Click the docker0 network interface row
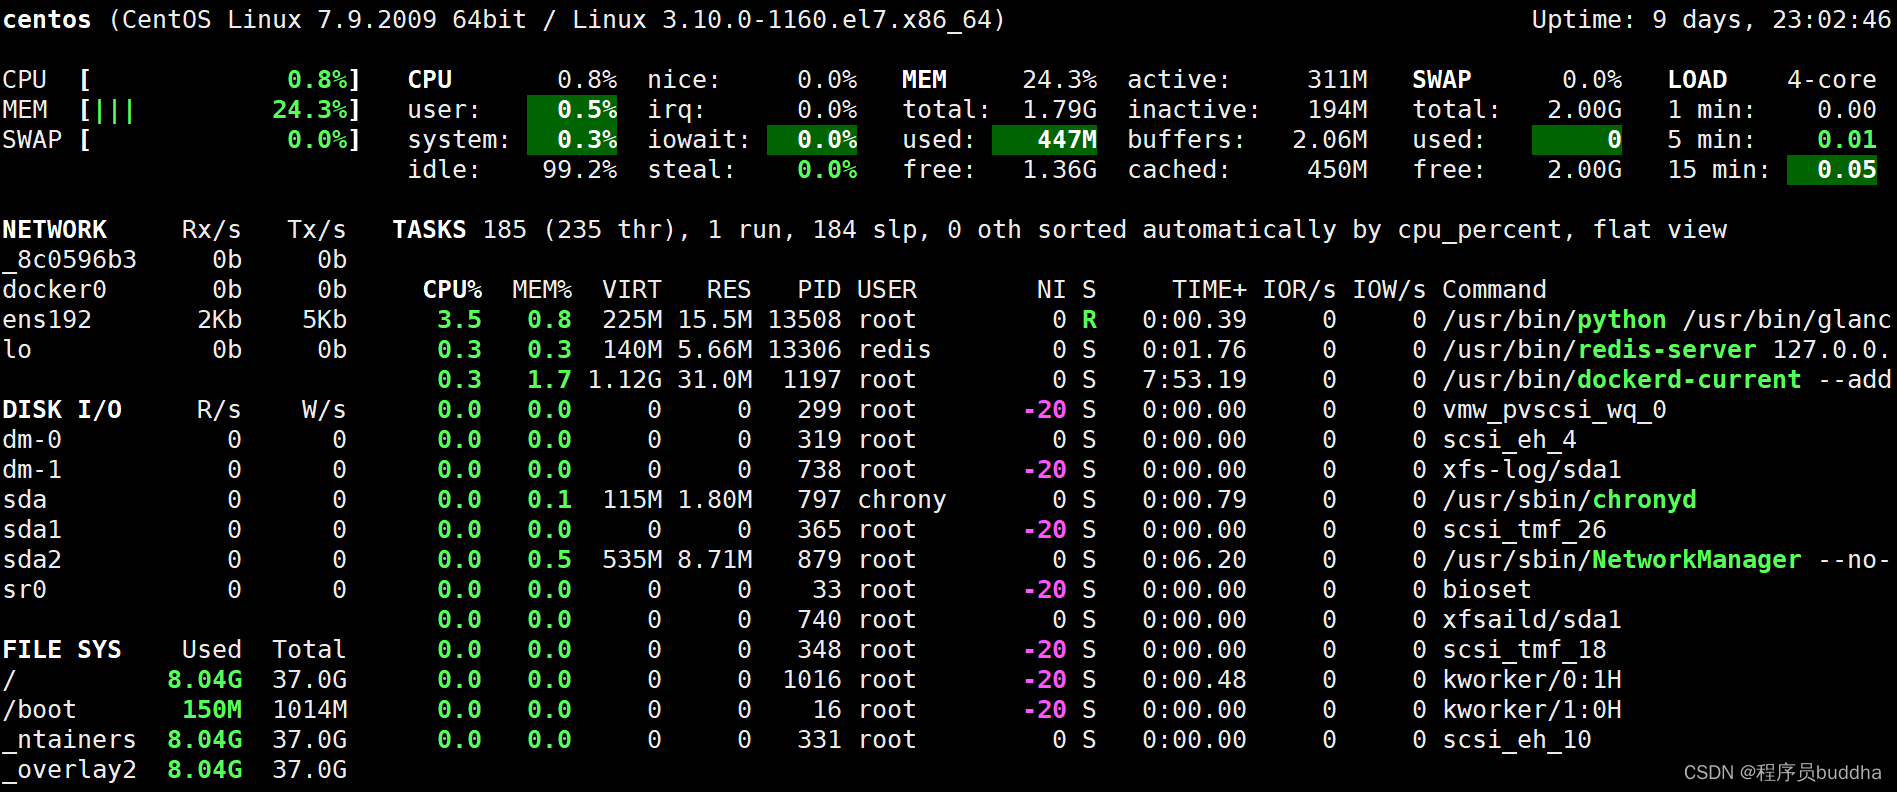Viewport: 1897px width, 792px height. point(174,290)
